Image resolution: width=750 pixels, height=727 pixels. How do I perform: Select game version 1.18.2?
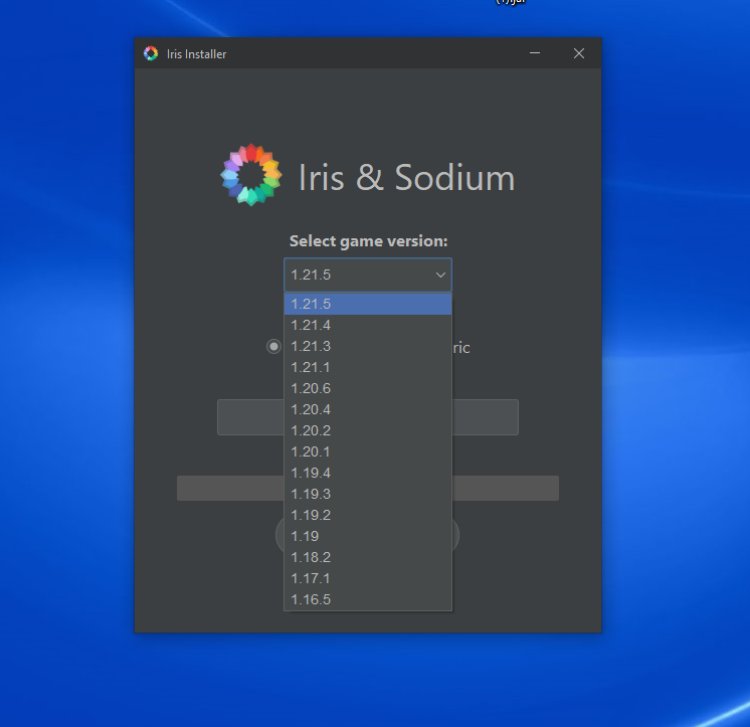pyautogui.click(x=367, y=557)
